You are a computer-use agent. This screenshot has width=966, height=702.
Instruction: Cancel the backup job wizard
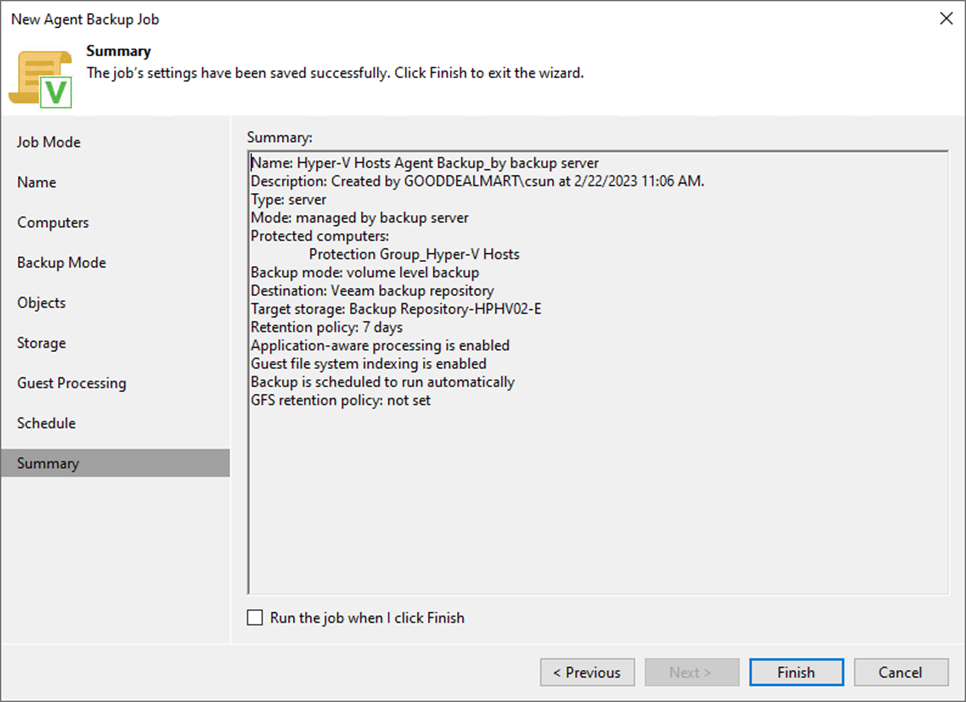point(901,672)
